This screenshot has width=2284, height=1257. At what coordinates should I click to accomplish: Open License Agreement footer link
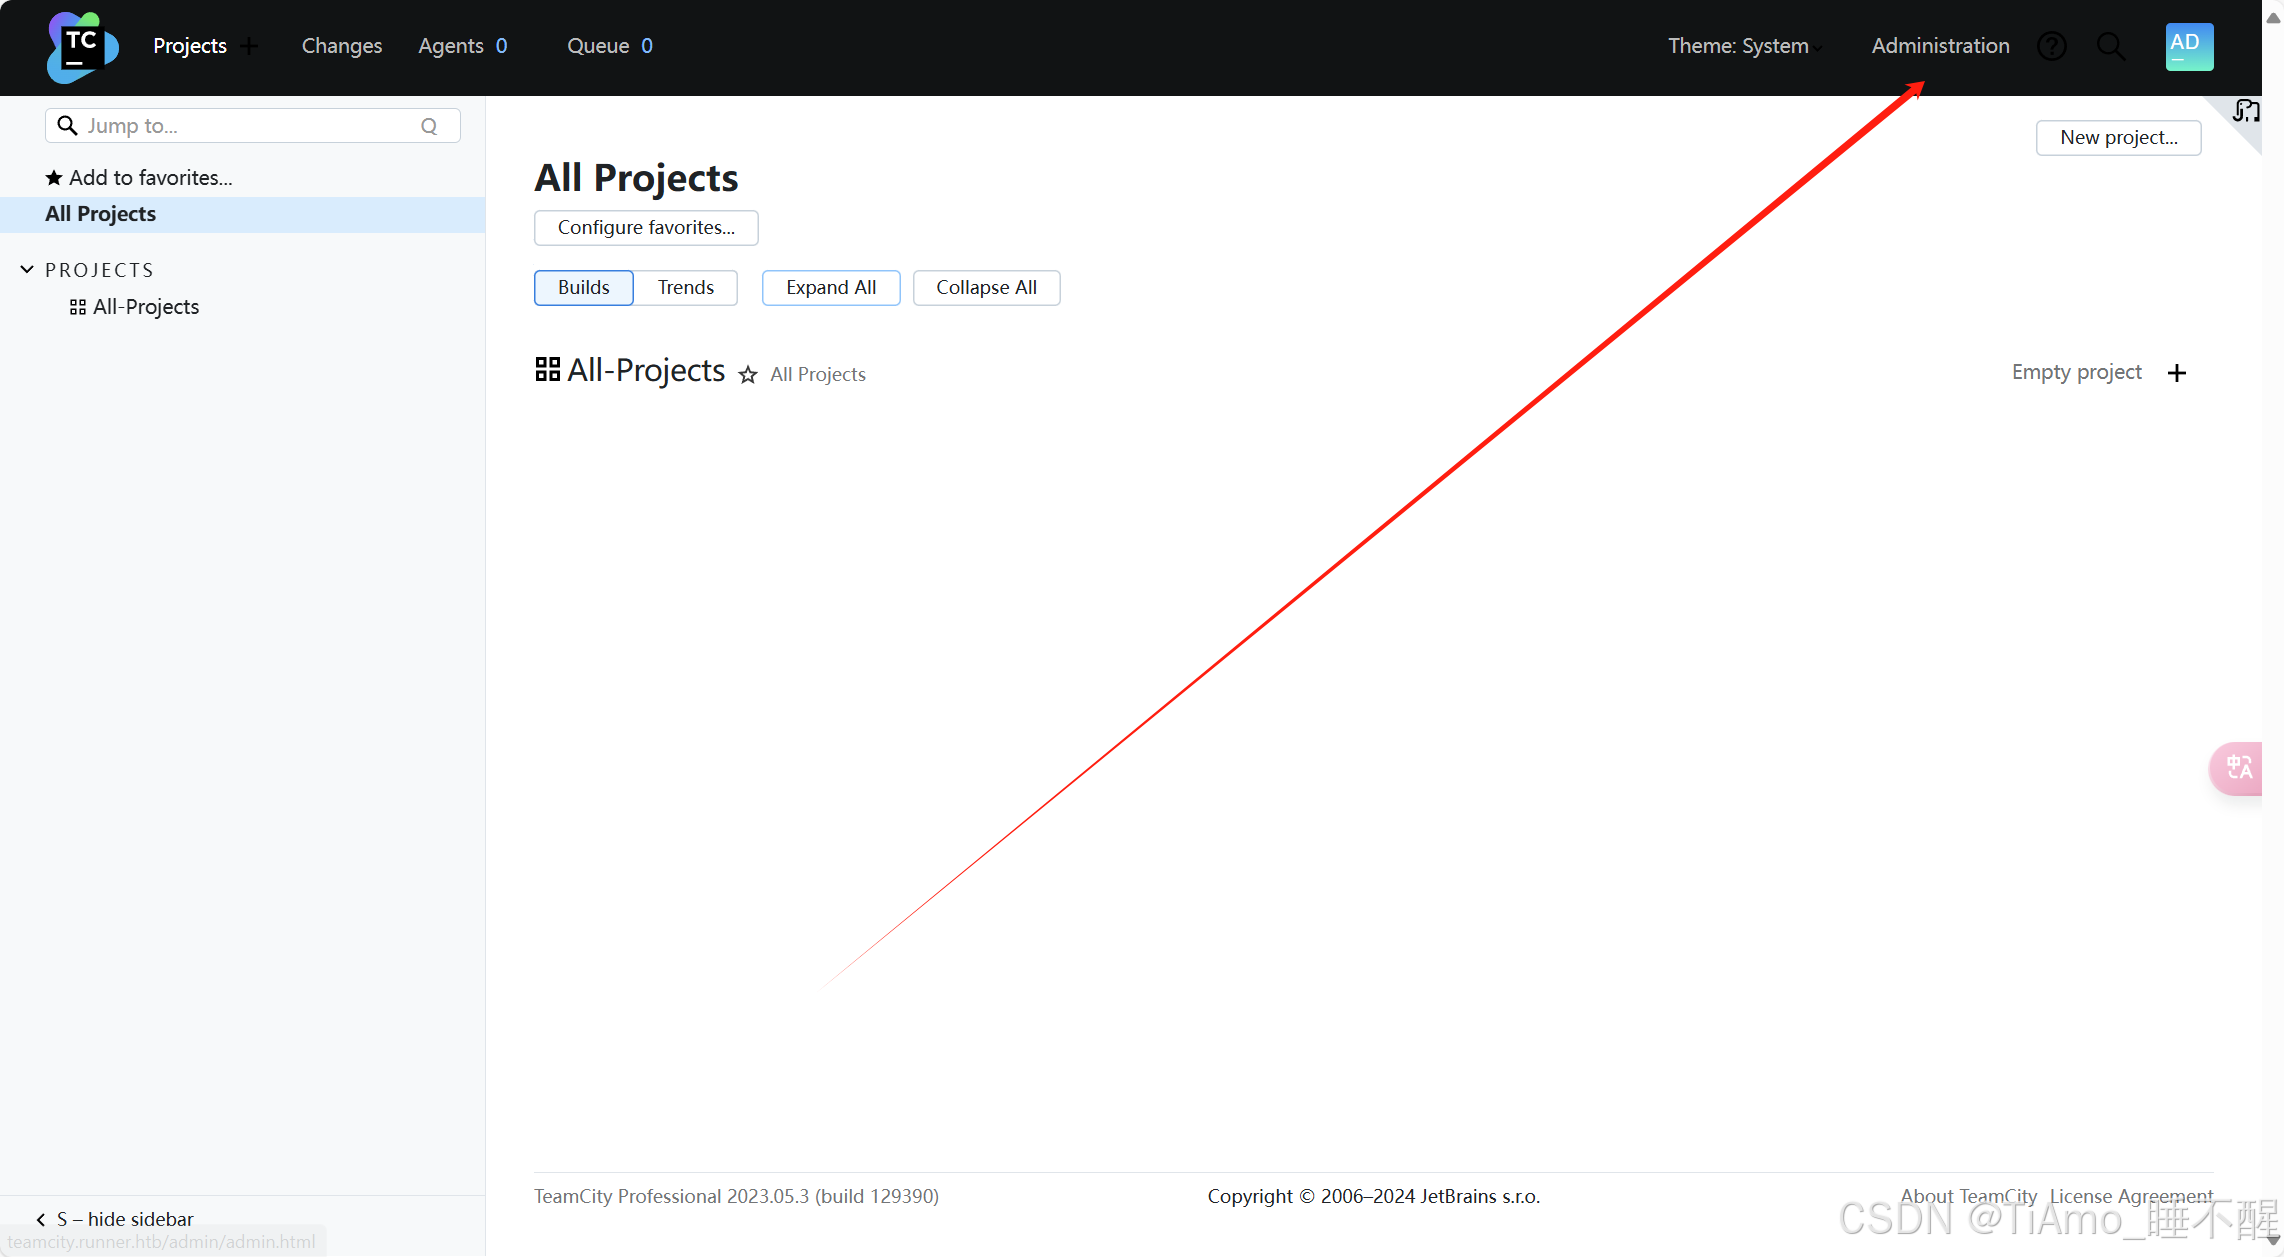click(2131, 1196)
